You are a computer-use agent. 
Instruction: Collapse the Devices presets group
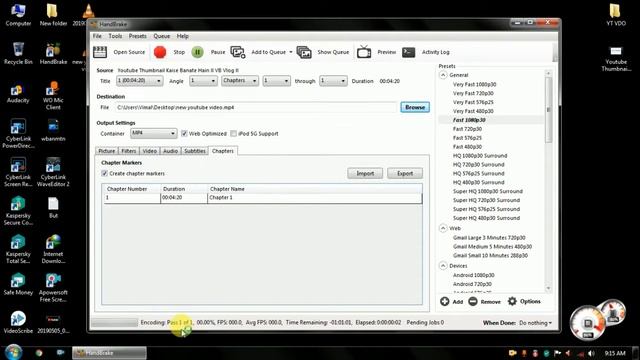443,266
